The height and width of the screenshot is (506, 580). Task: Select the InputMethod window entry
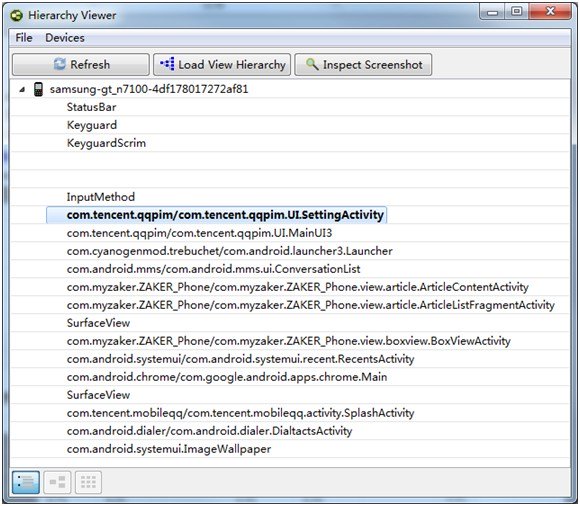(x=101, y=197)
